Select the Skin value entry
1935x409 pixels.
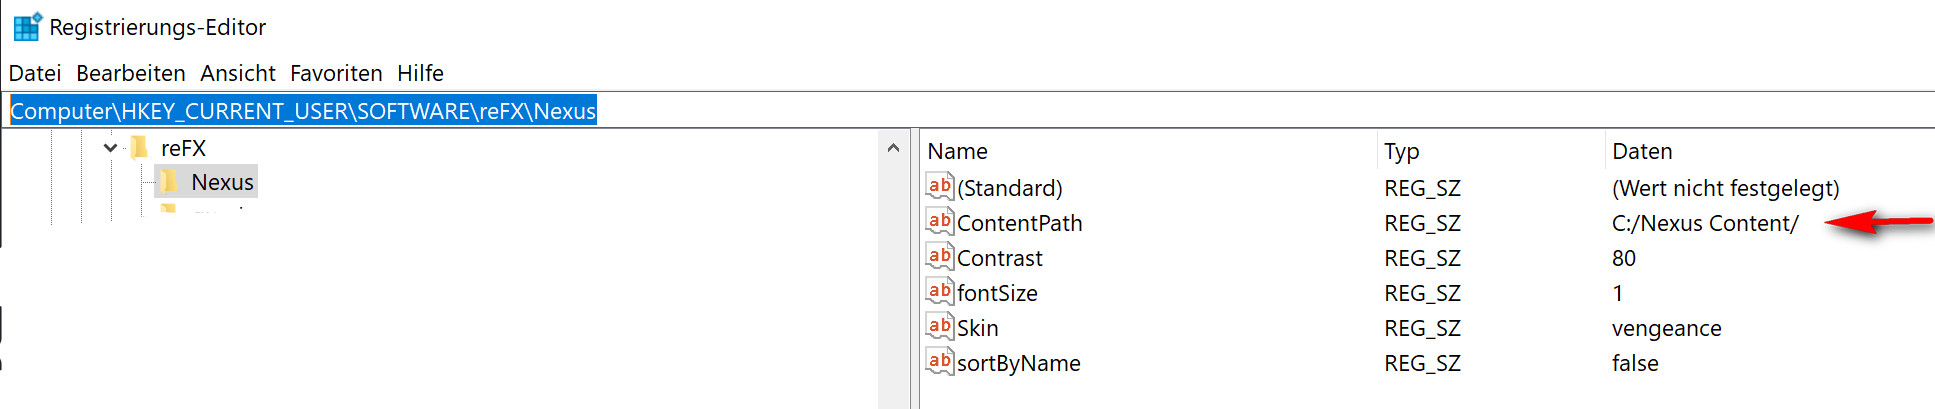pos(977,328)
